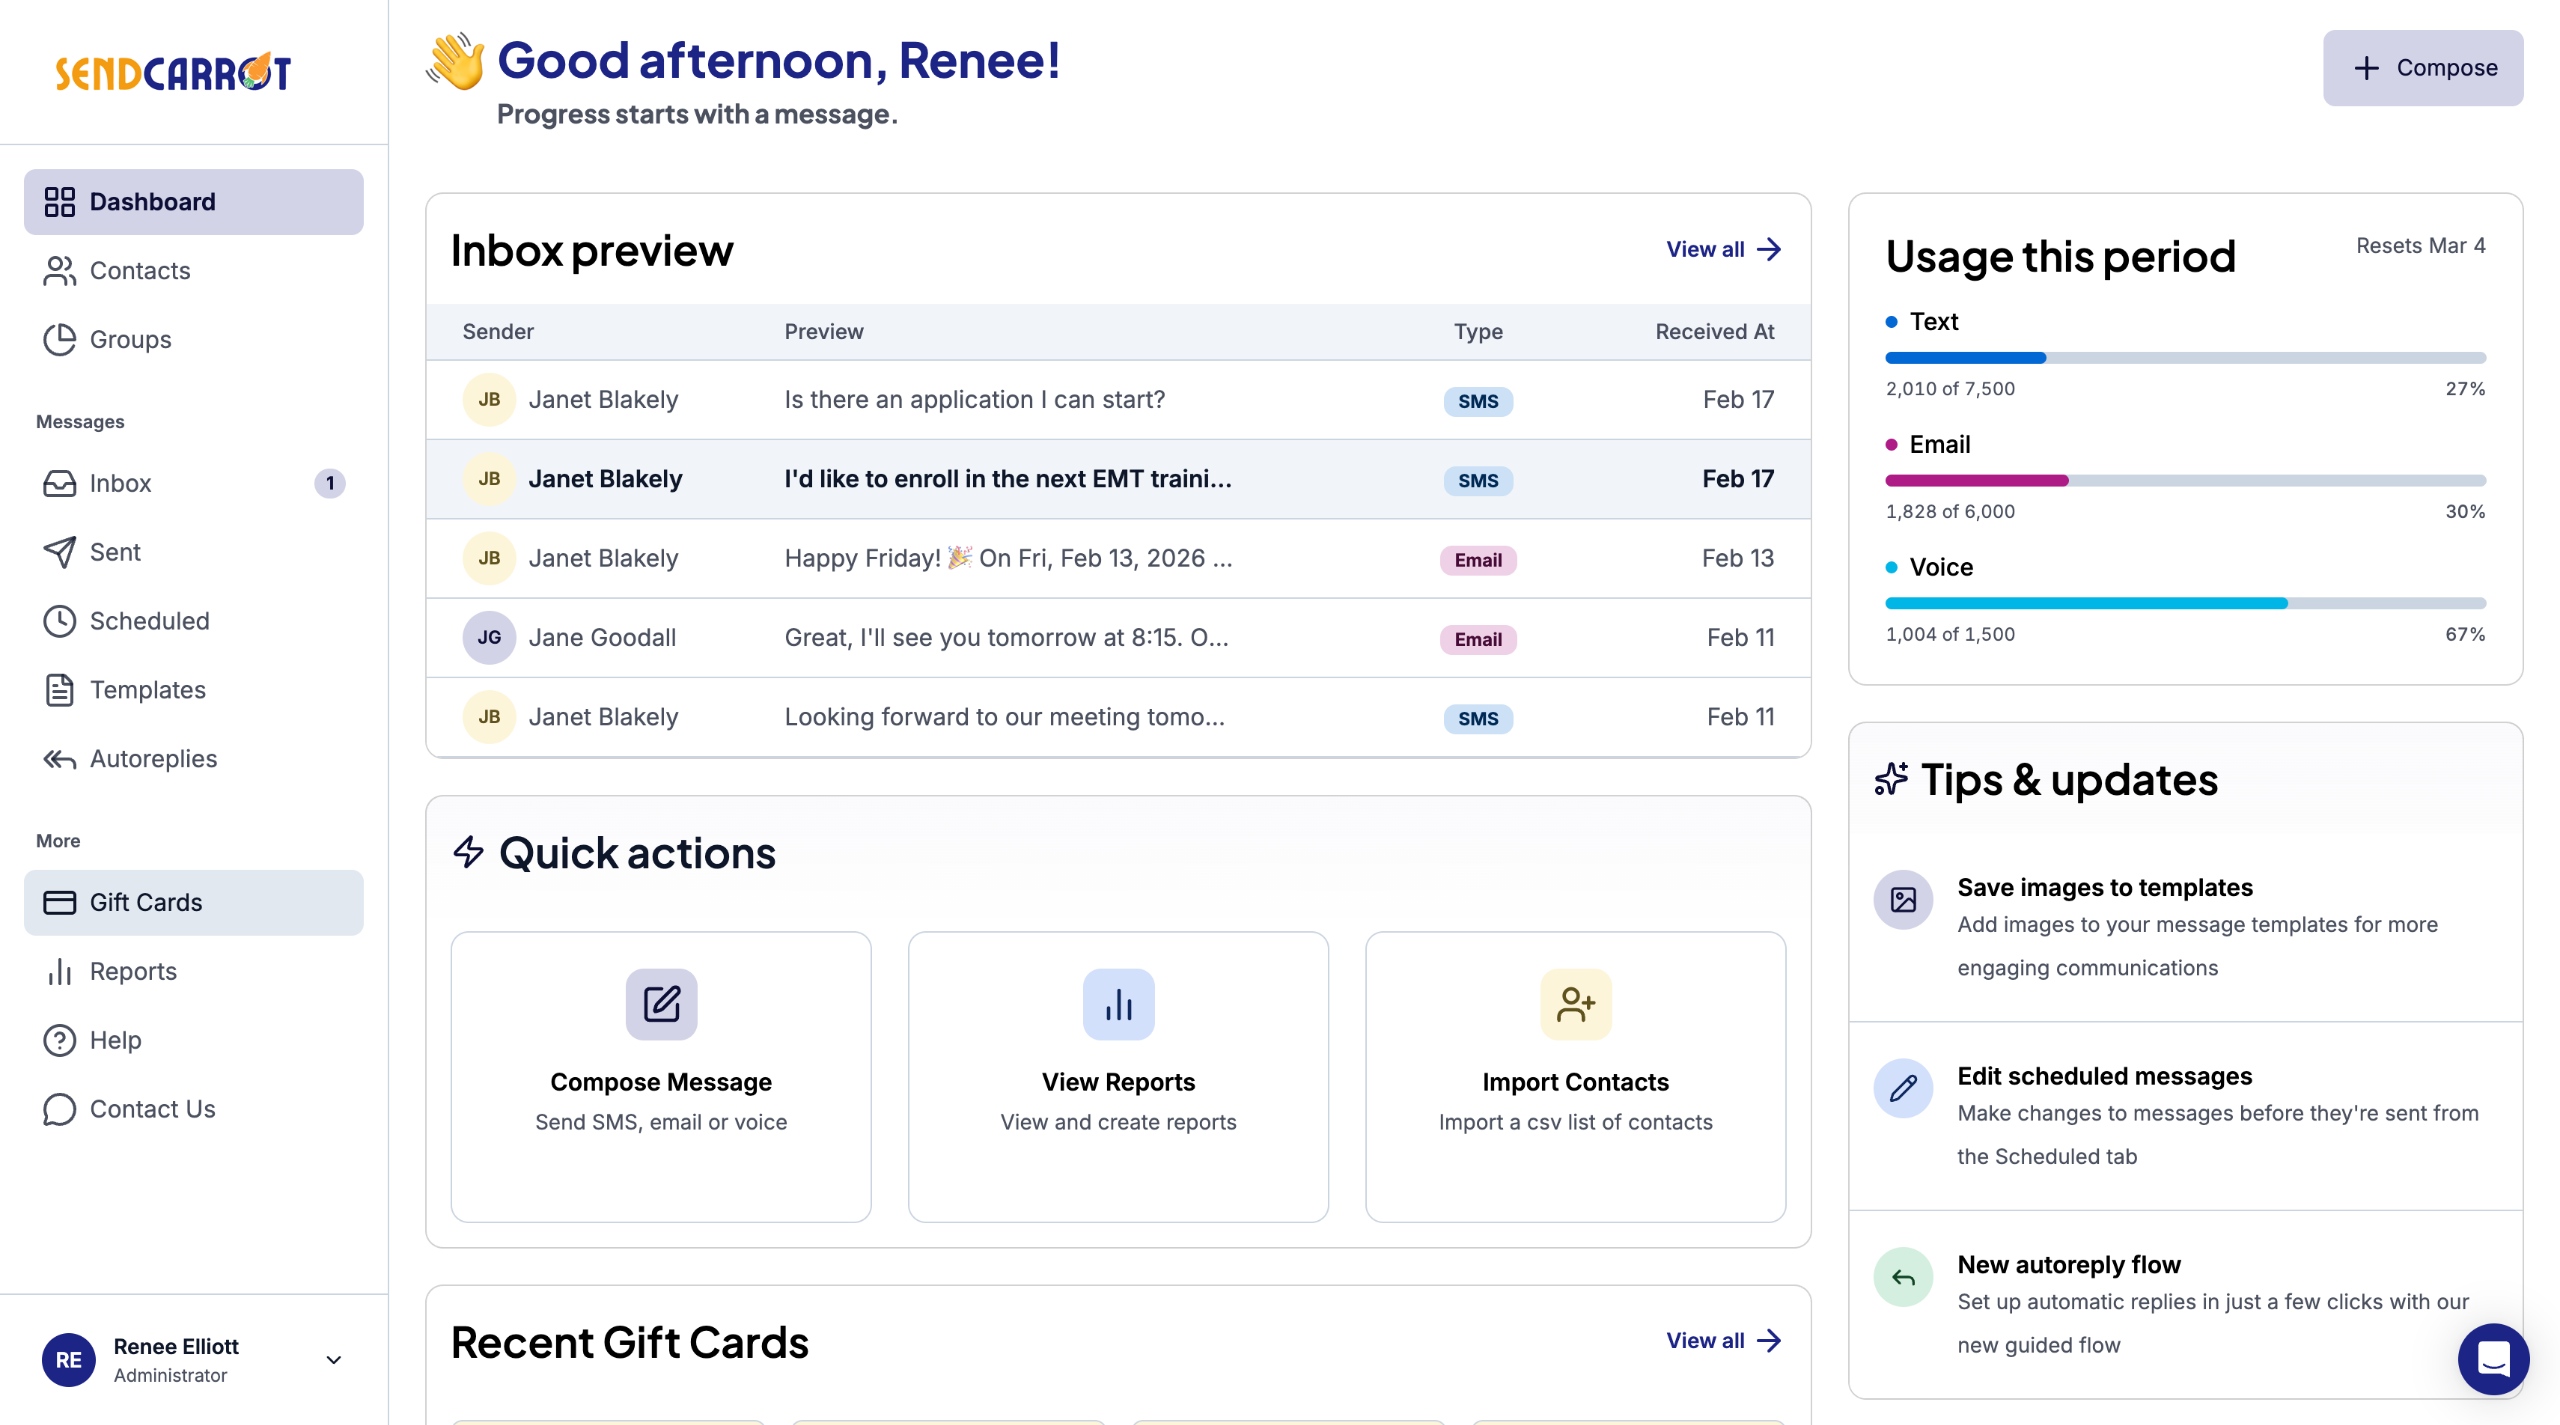Image resolution: width=2560 pixels, height=1425 pixels.
Task: Click the Inbox unread count badge
Action: [x=329, y=483]
